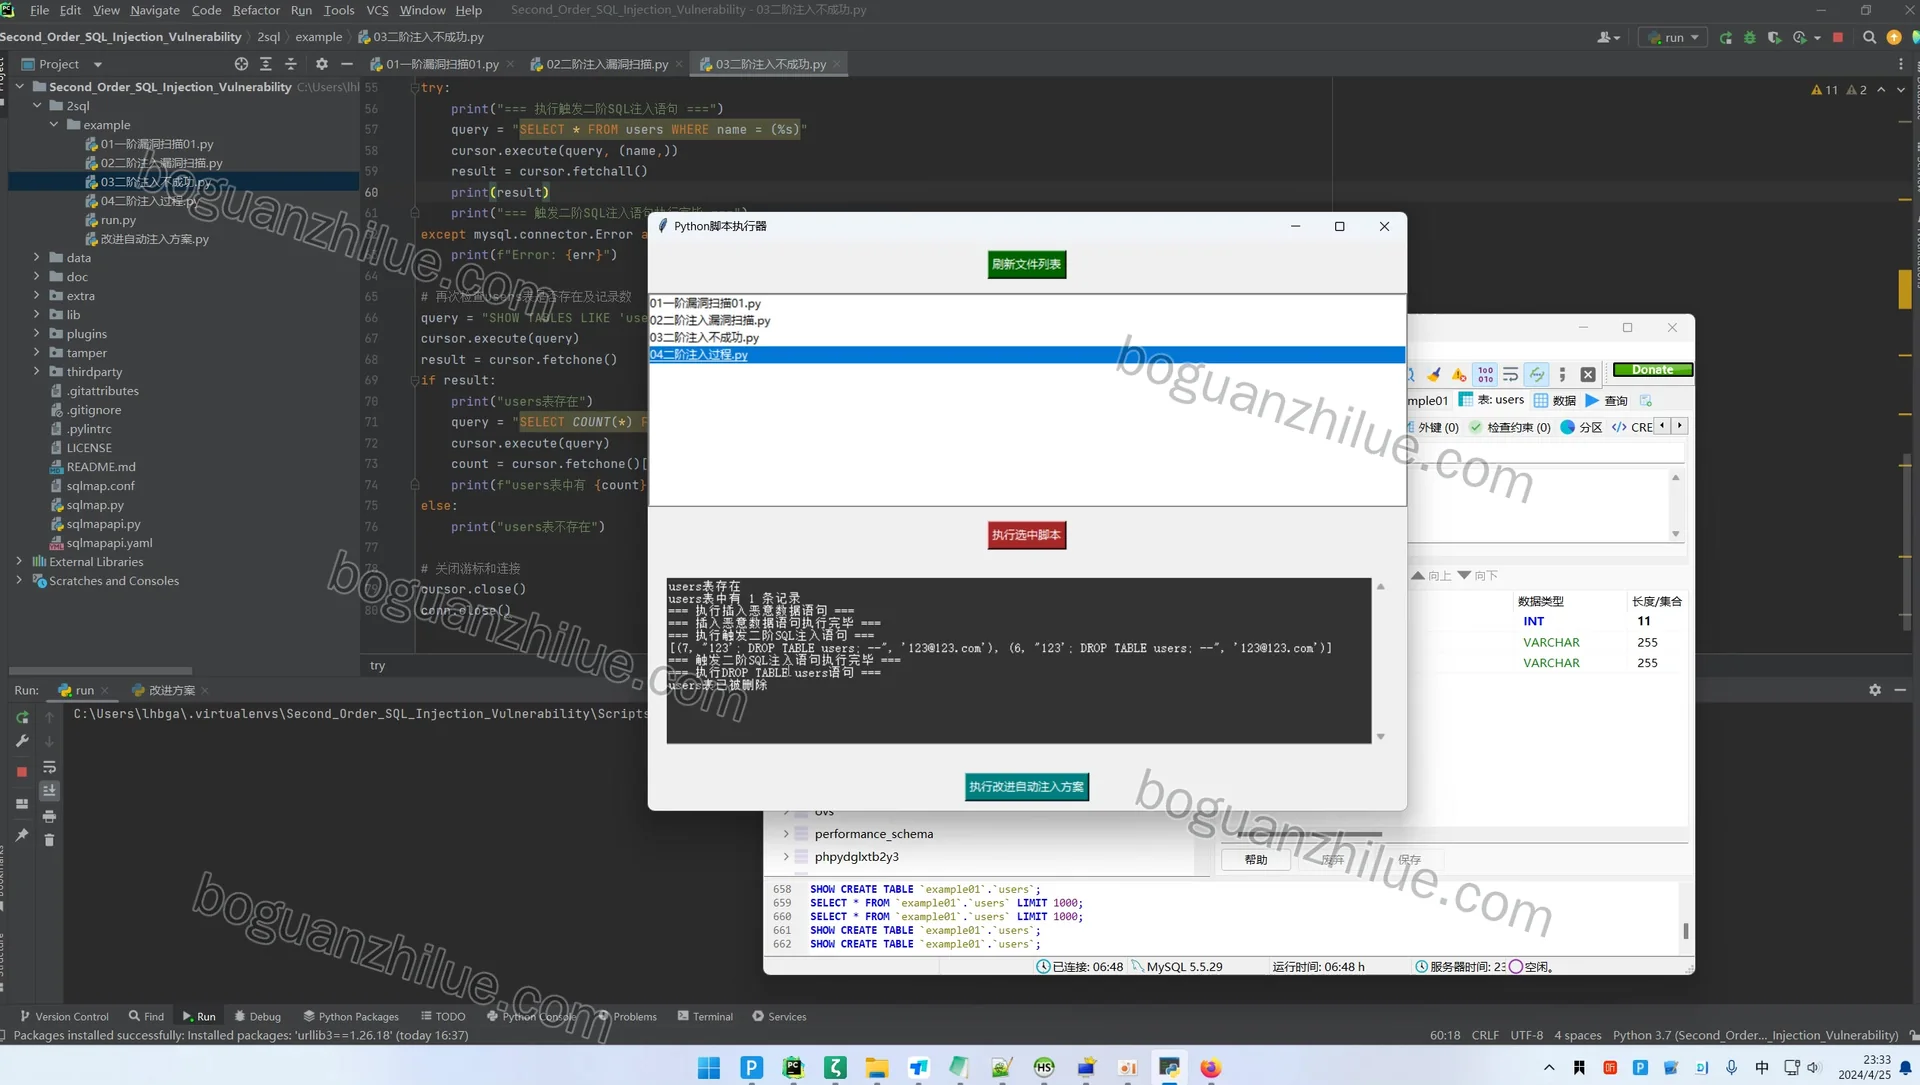This screenshot has height=1085, width=1920.
Task: Switch to 01一阶漏洞扫描01.py editor tab
Action: pos(442,64)
